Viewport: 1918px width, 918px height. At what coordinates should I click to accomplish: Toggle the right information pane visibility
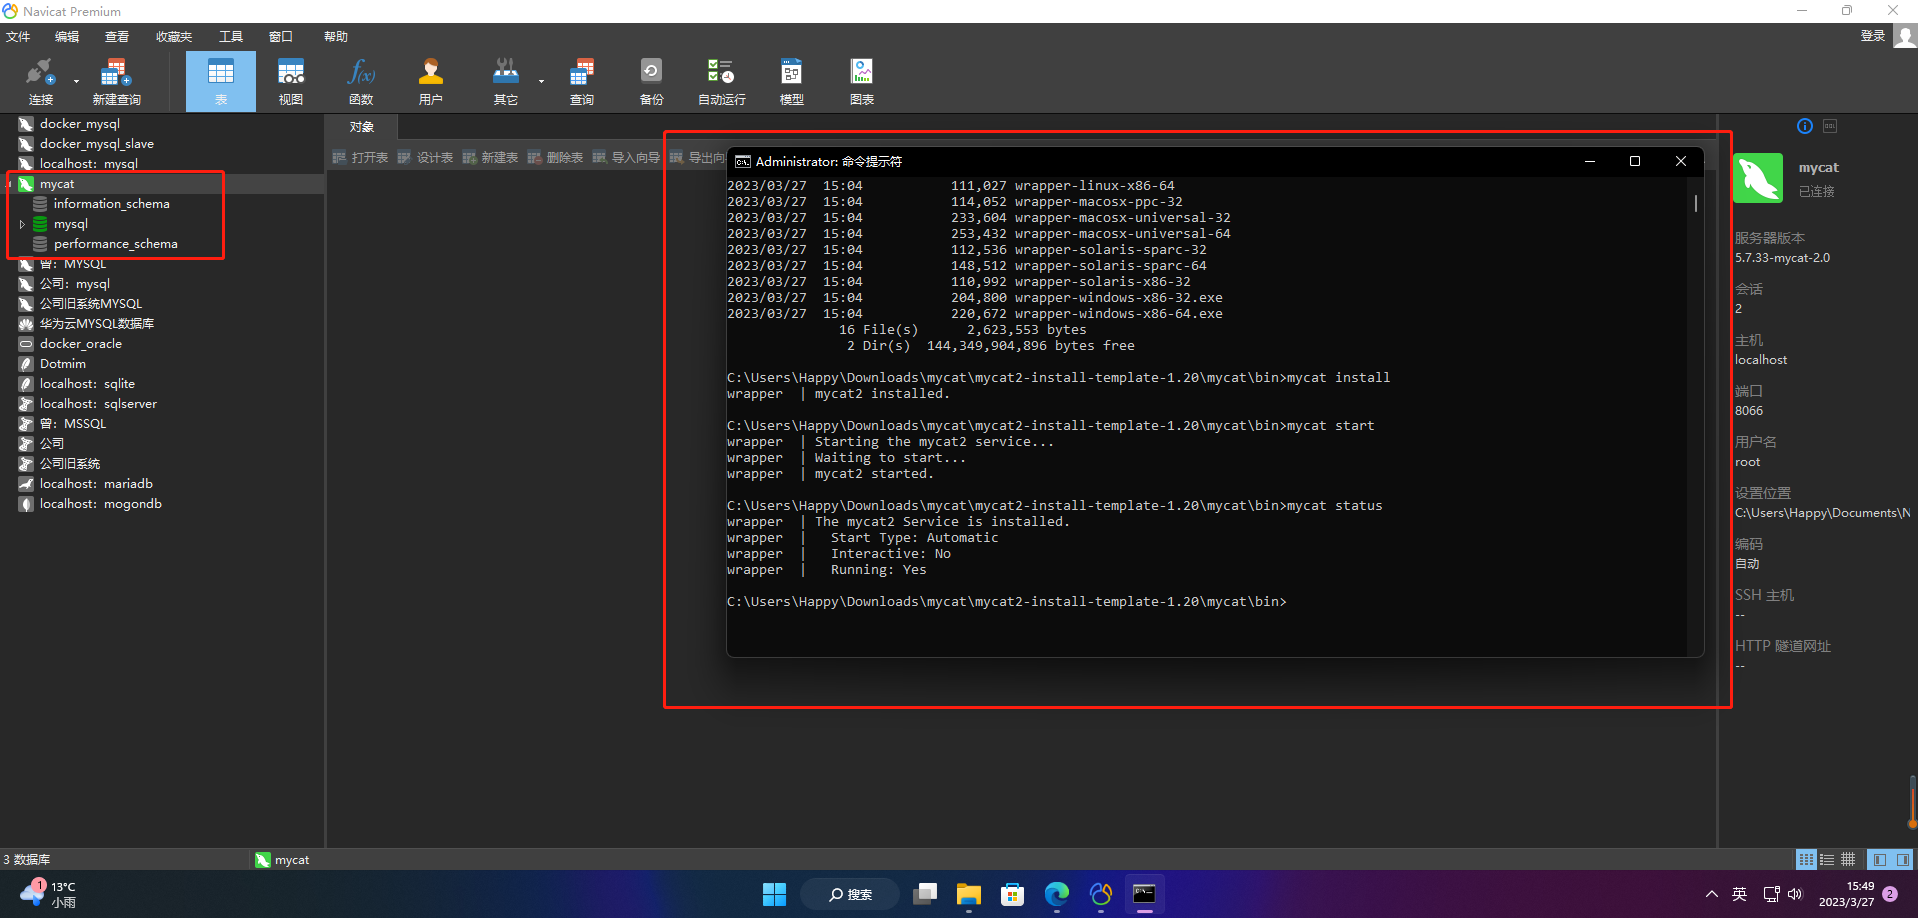pyautogui.click(x=1903, y=859)
